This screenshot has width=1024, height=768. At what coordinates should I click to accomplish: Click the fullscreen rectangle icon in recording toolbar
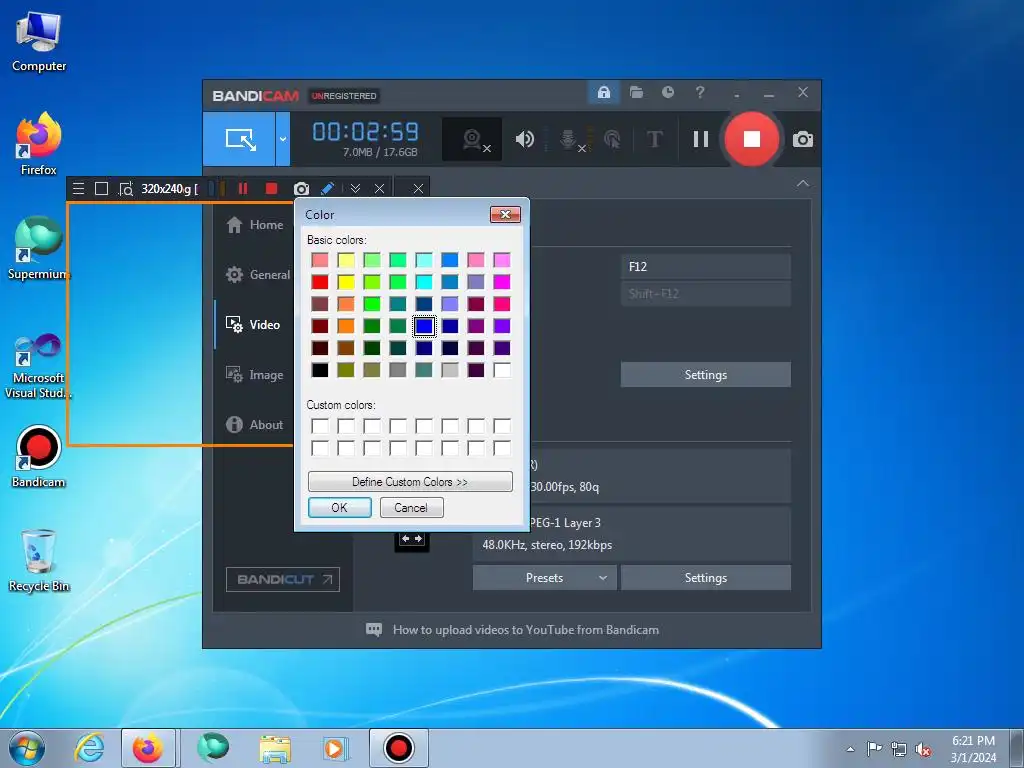coord(101,189)
